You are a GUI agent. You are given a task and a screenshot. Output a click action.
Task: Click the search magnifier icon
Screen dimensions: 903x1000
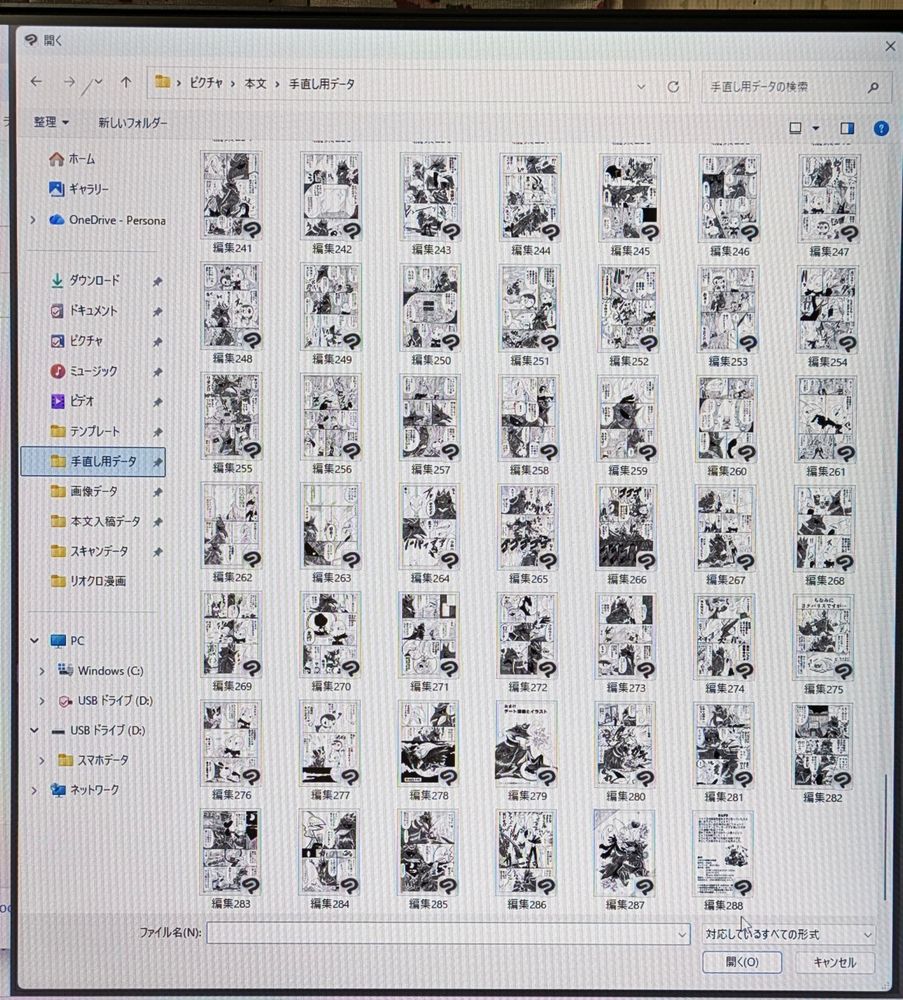[x=873, y=88]
